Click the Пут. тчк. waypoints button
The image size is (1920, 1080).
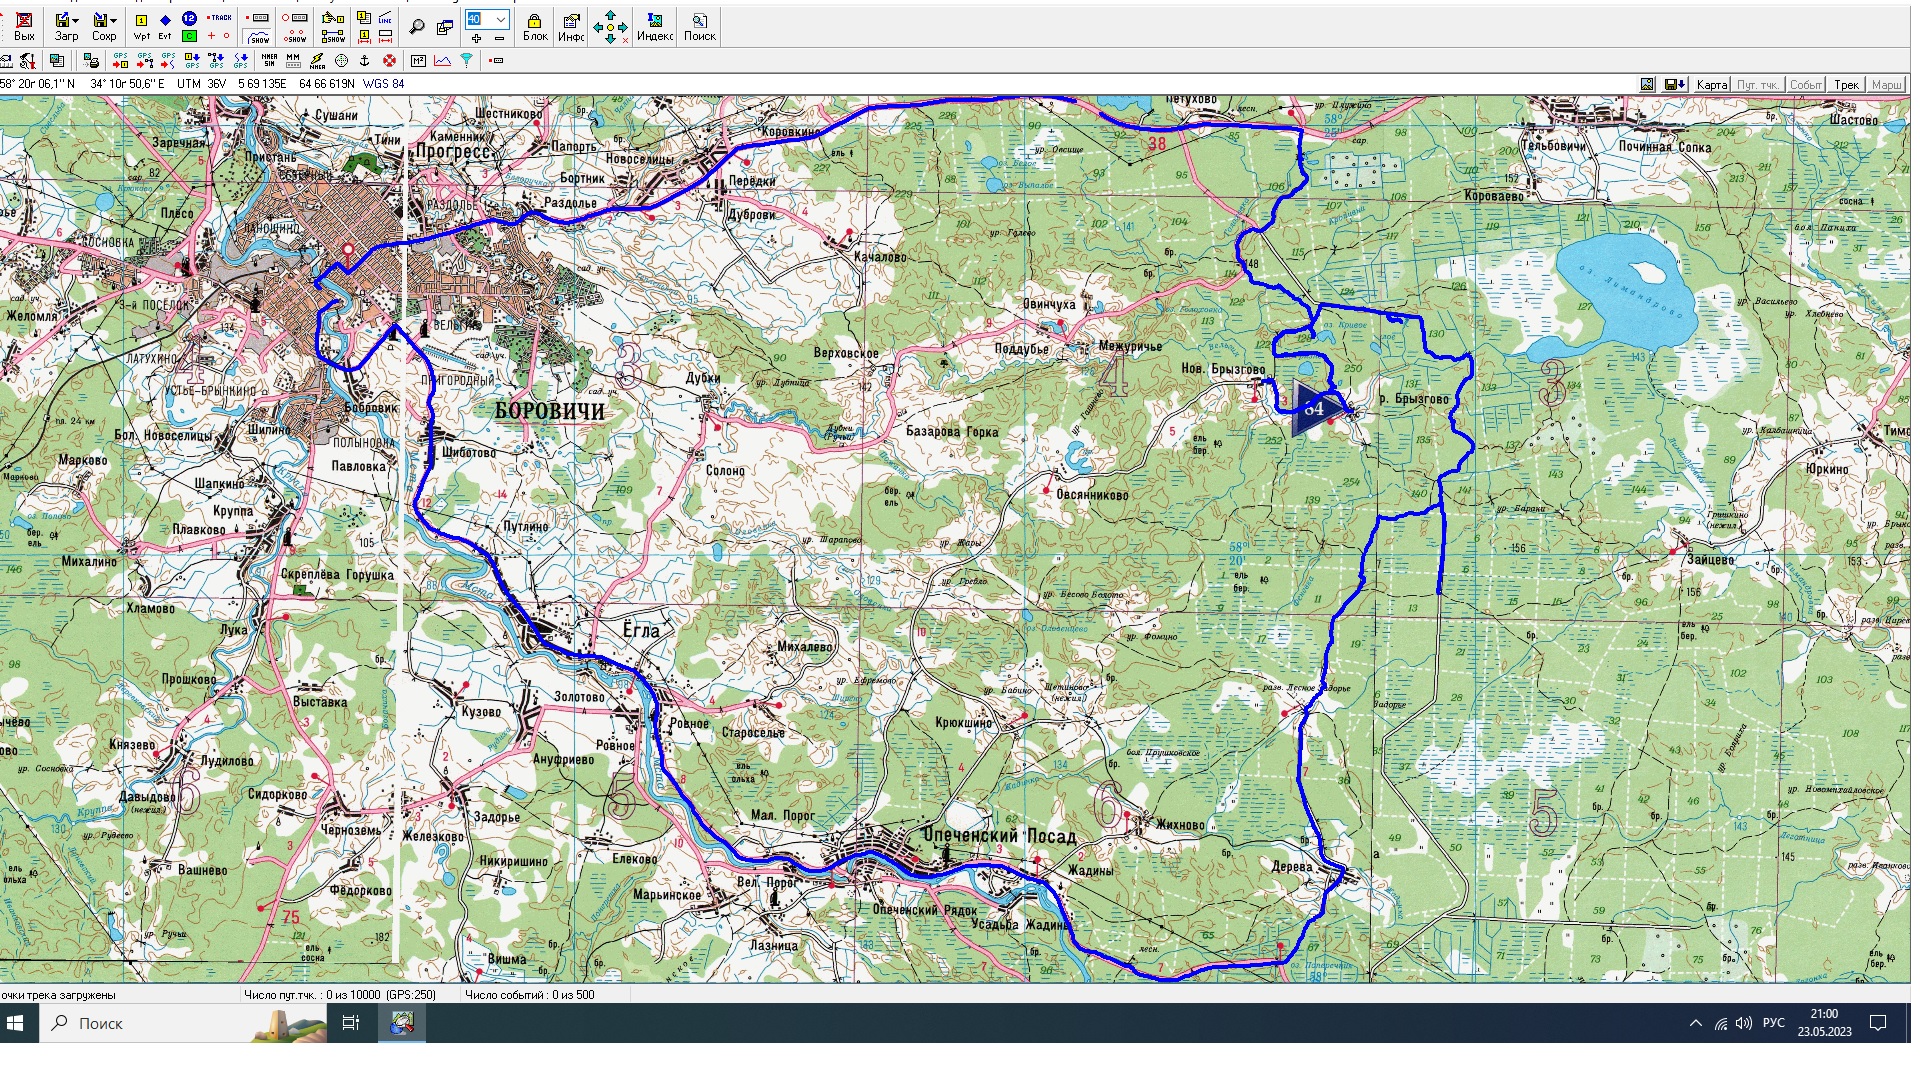[x=1757, y=85]
